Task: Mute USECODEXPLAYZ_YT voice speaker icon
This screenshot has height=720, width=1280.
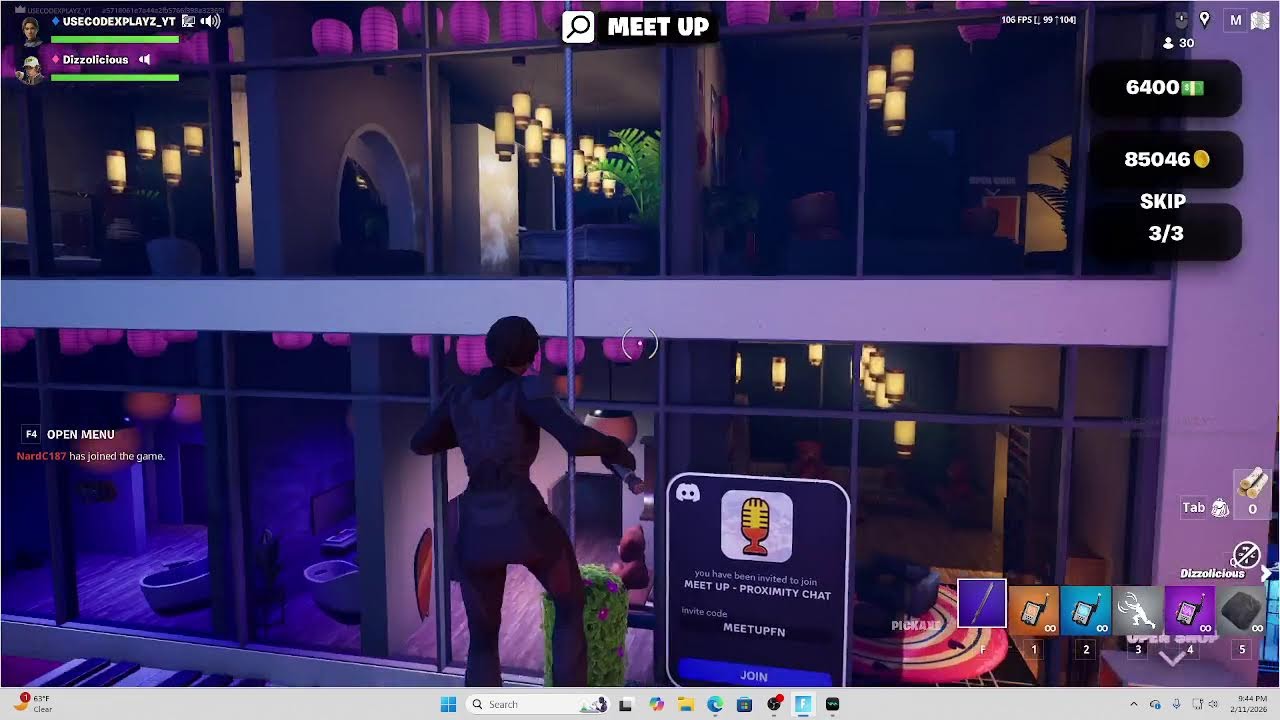Action: [x=210, y=21]
